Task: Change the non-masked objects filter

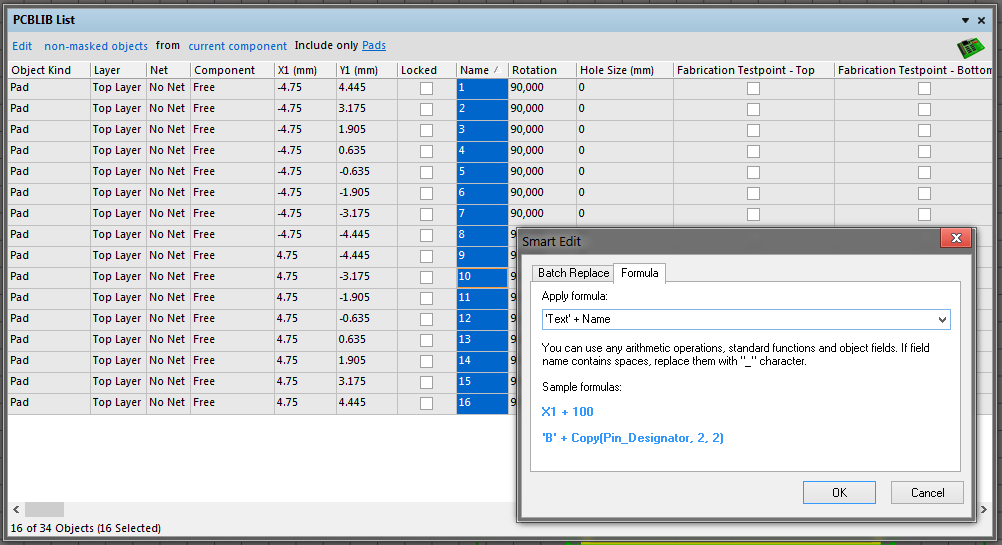Action: click(96, 46)
